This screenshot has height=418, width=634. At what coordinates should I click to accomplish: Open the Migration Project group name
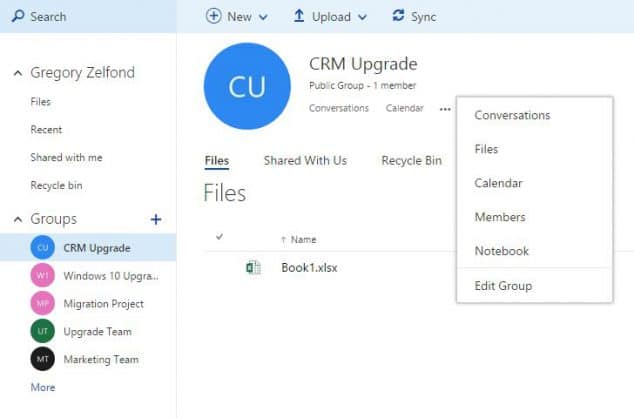(104, 304)
